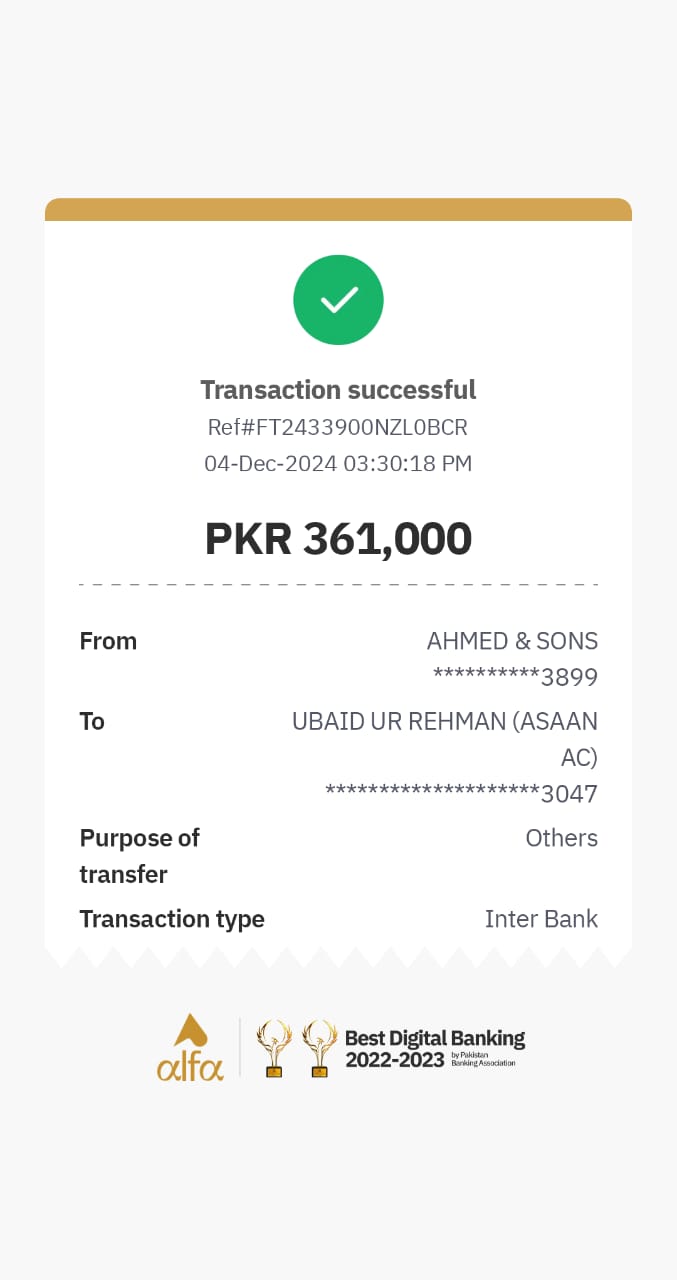Click the date 04-Dec-2024 03:30:18 PM
This screenshot has height=1280, width=677.
pyautogui.click(x=338, y=463)
